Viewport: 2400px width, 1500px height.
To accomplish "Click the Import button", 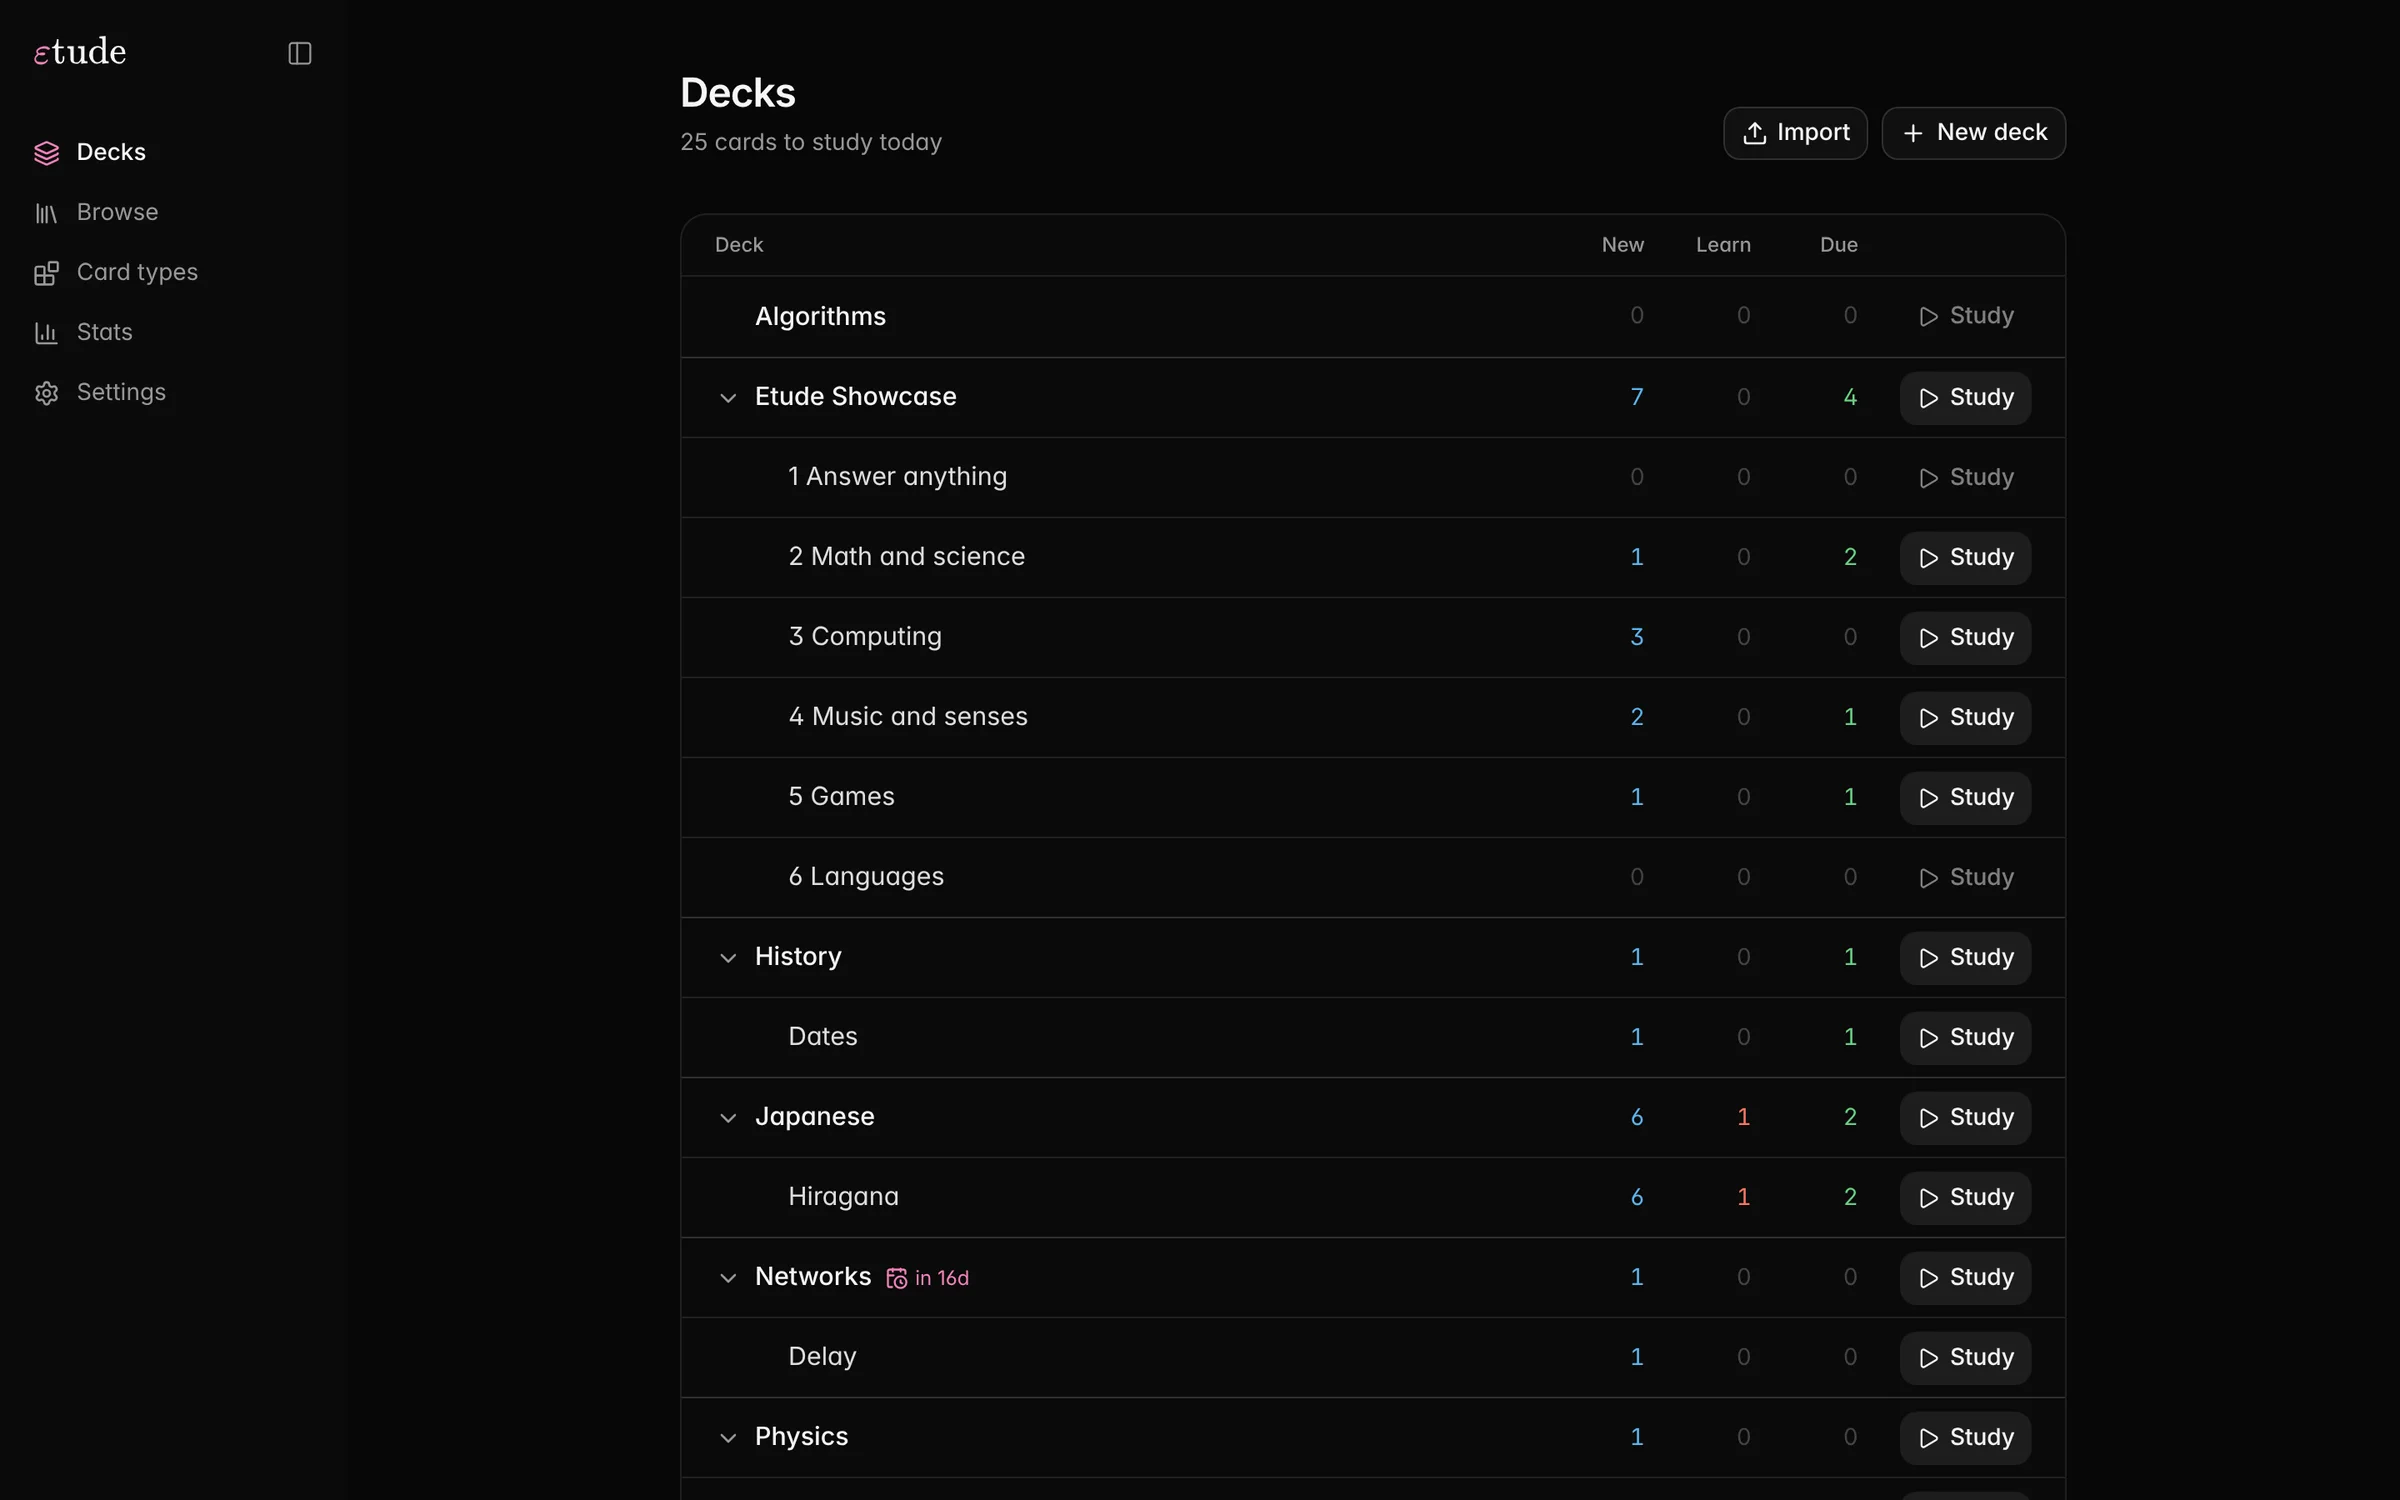I will pyautogui.click(x=1795, y=133).
